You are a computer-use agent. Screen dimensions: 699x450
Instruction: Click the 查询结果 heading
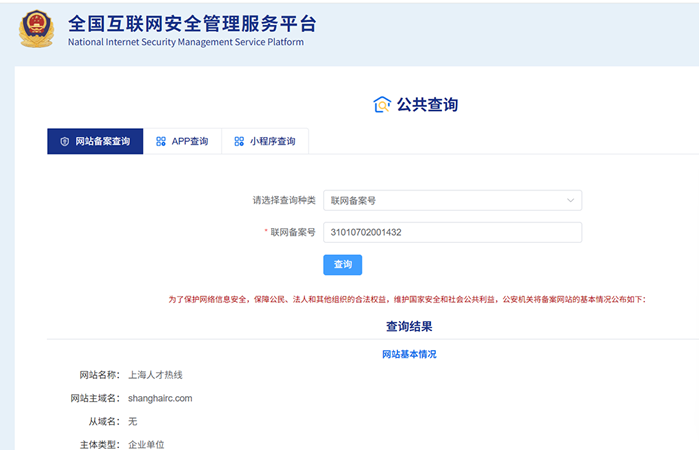(409, 326)
